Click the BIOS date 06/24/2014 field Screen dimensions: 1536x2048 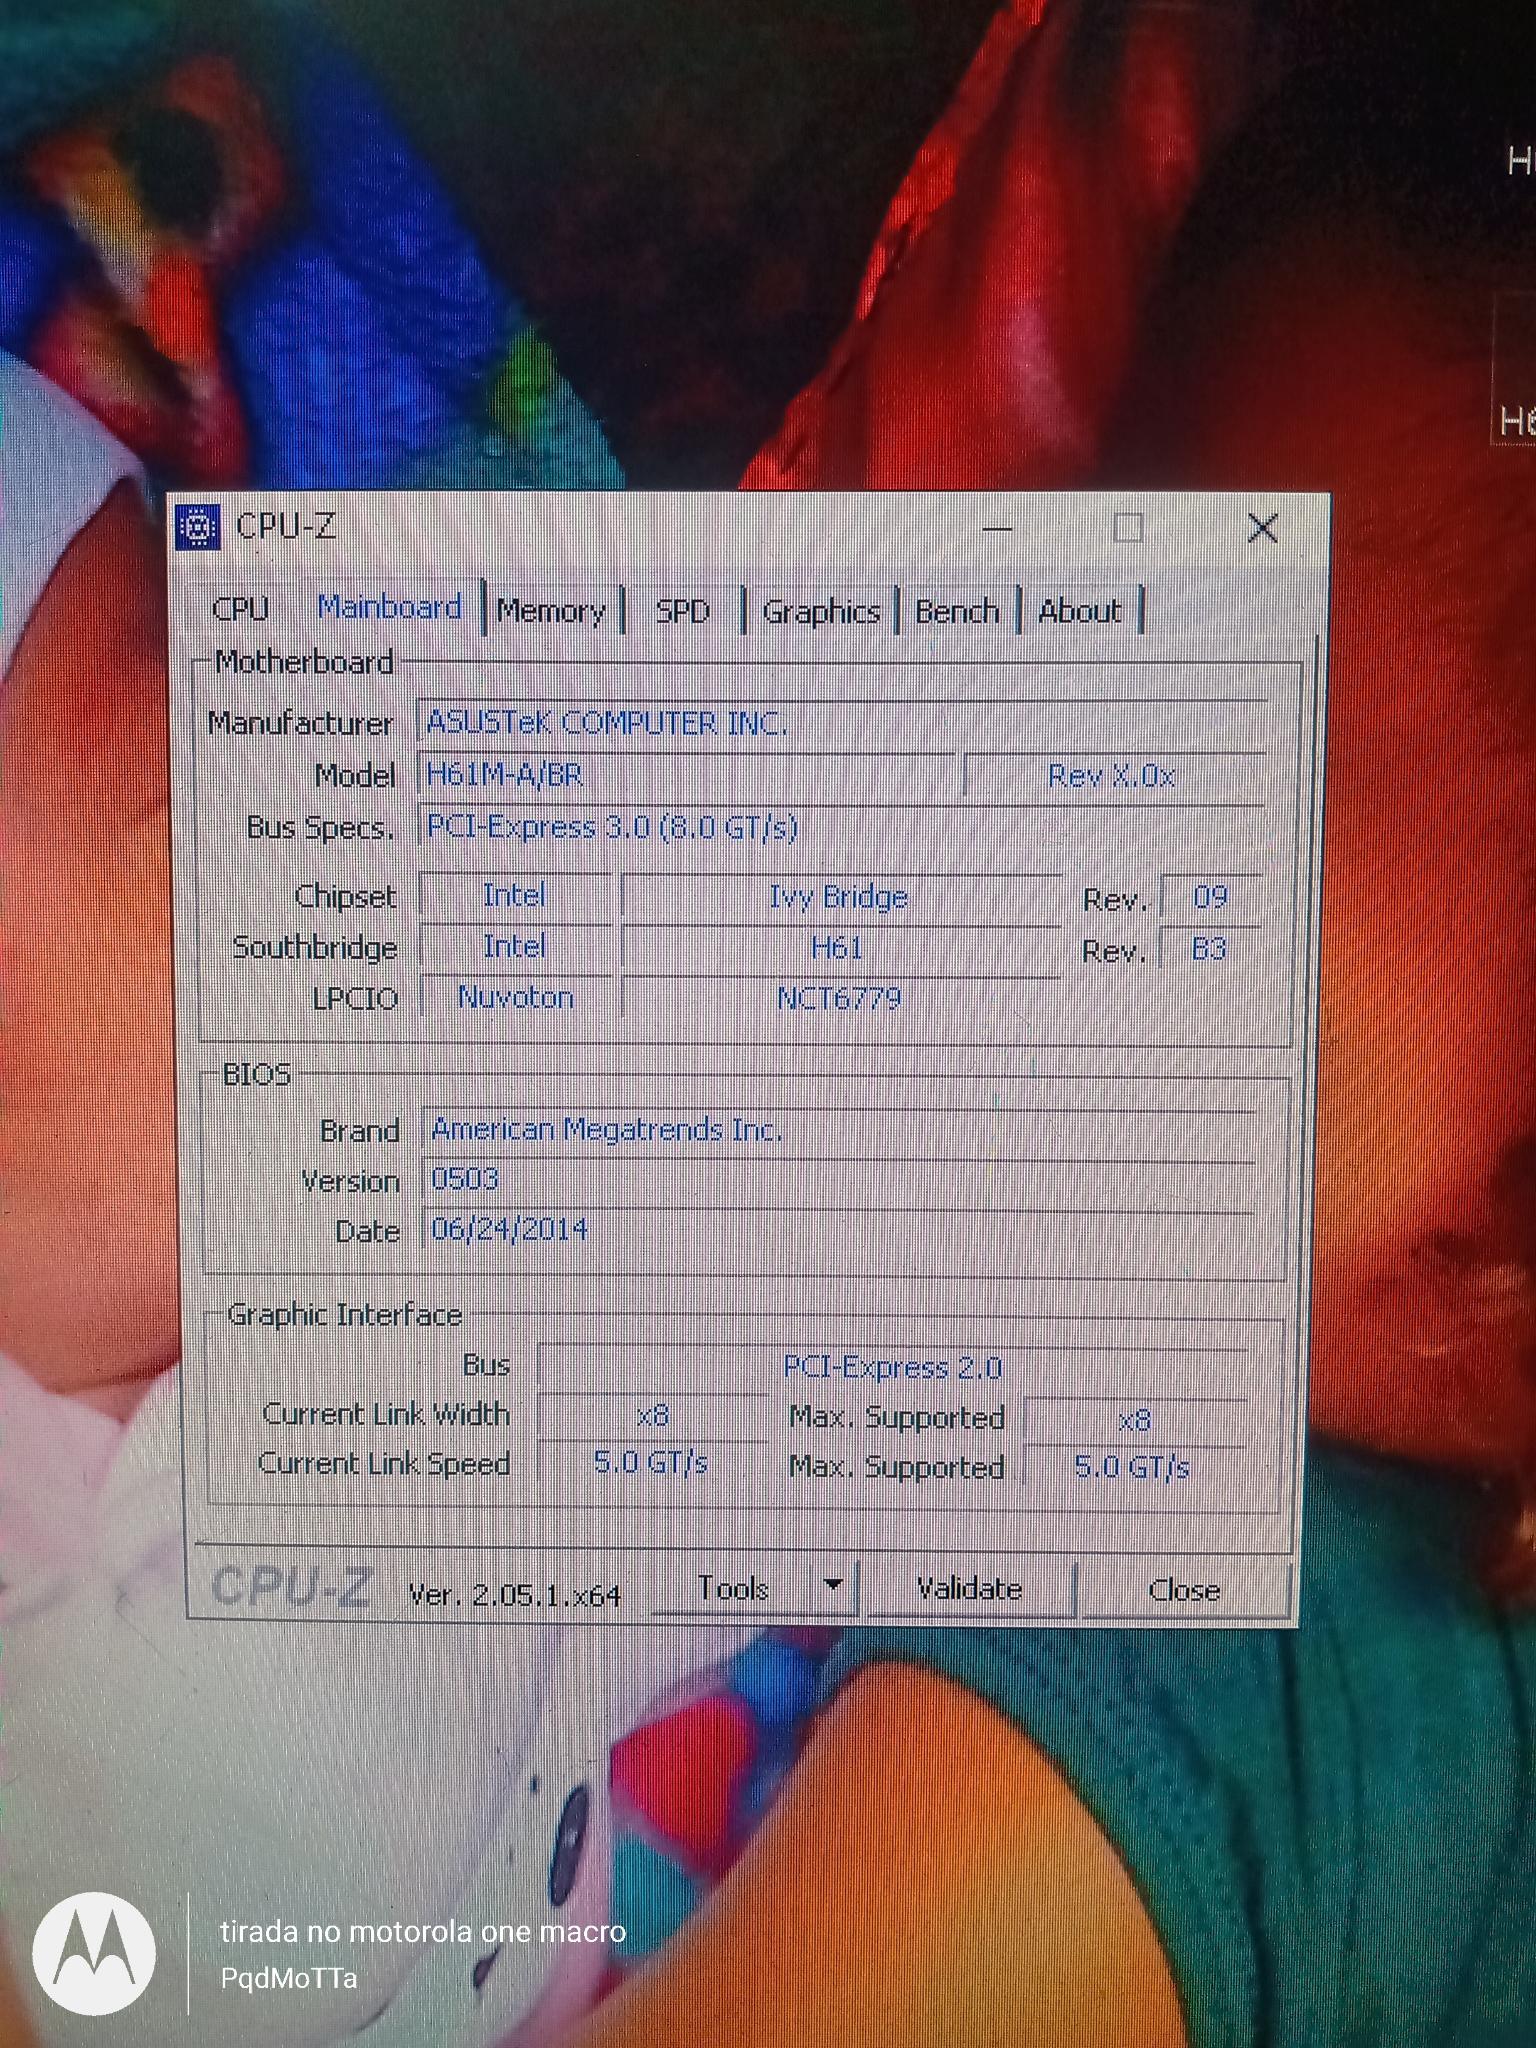840,1230
